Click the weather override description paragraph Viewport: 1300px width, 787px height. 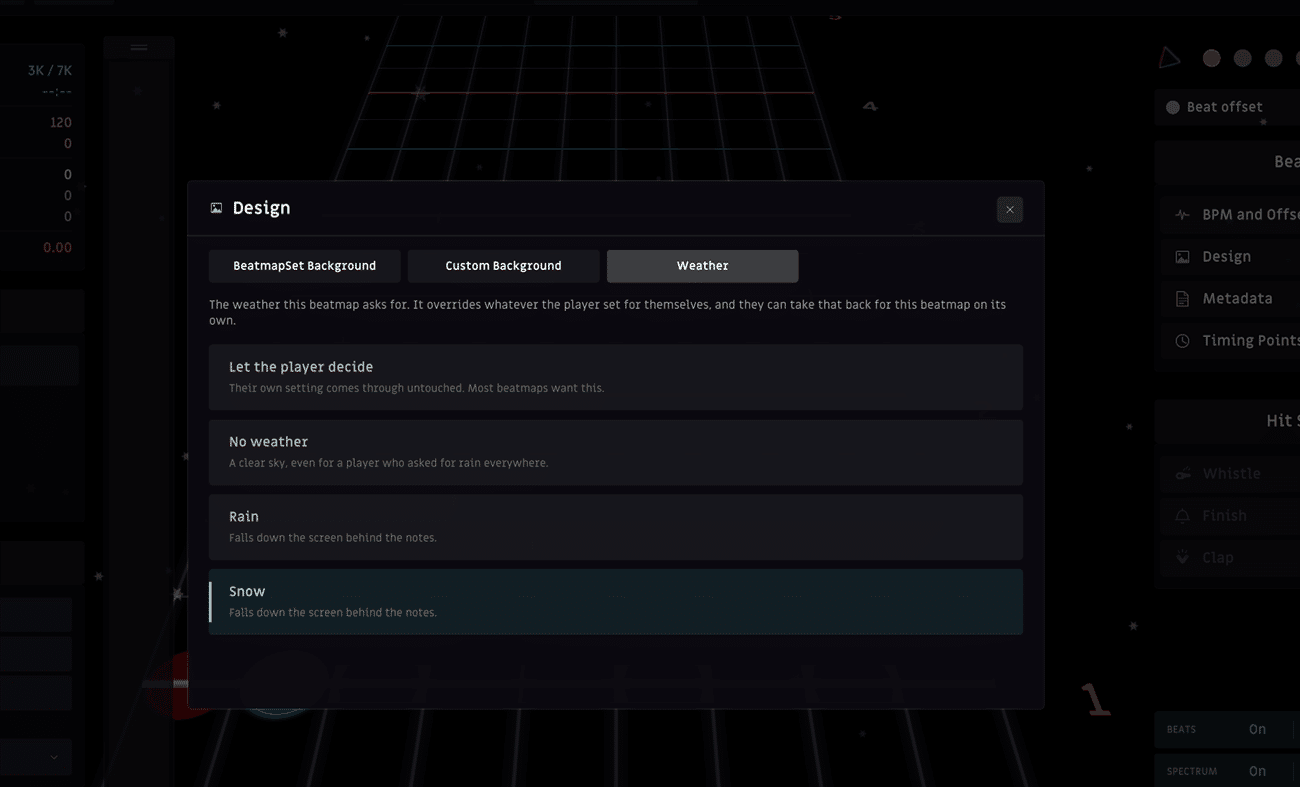[608, 312]
